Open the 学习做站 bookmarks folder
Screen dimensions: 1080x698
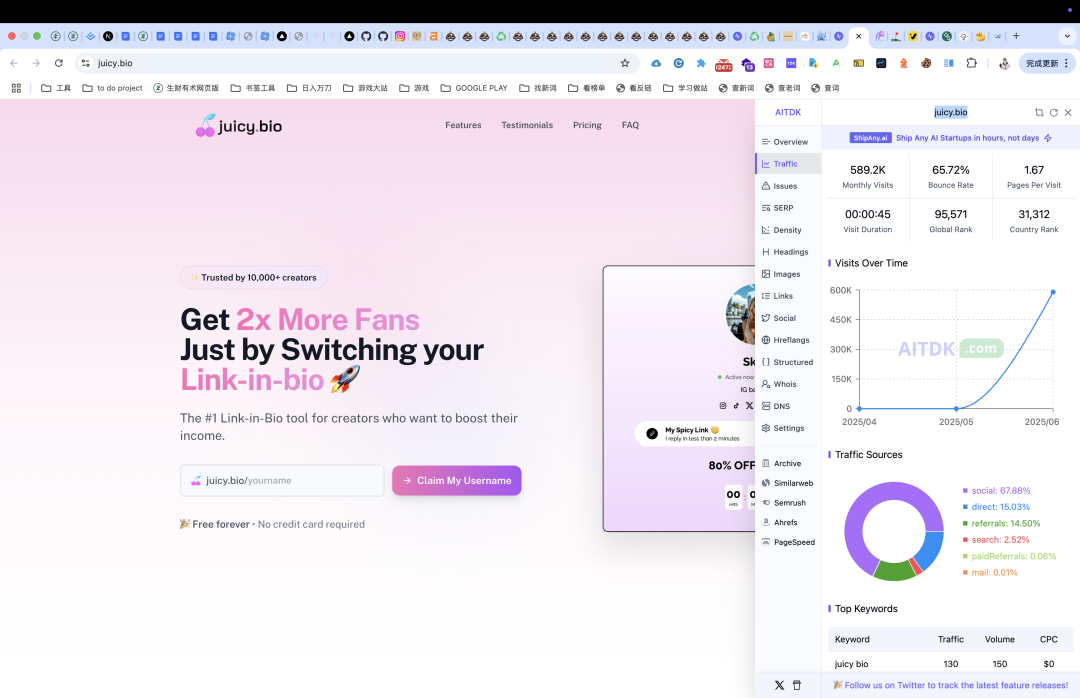click(685, 88)
